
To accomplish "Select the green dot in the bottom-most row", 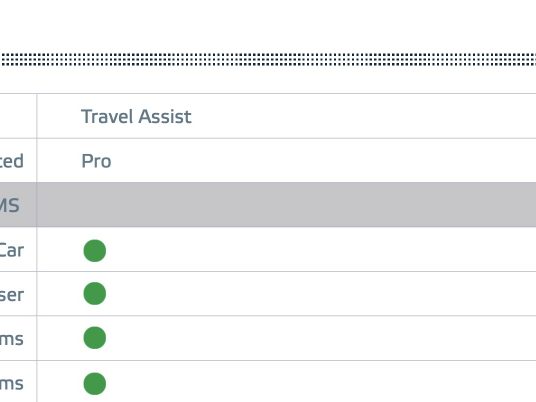I will 95,384.
